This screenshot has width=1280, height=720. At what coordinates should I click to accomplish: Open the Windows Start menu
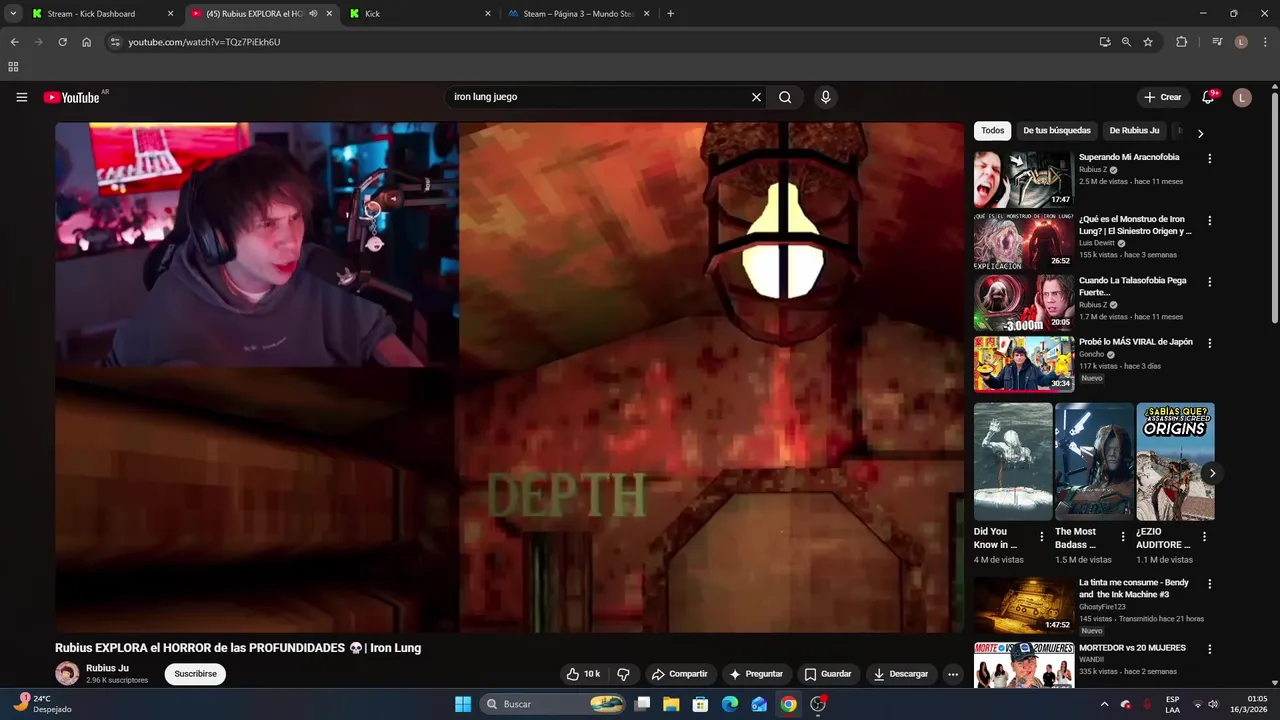pyautogui.click(x=463, y=704)
